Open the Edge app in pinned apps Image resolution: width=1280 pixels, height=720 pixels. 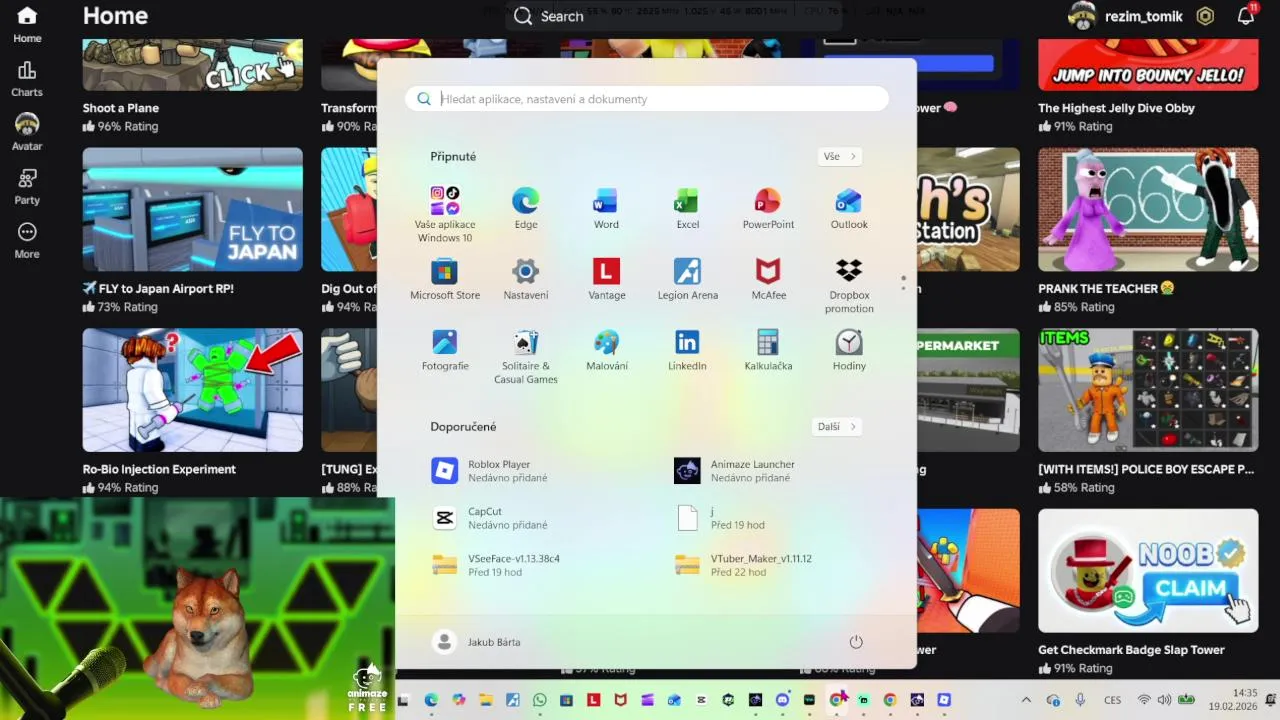526,209
